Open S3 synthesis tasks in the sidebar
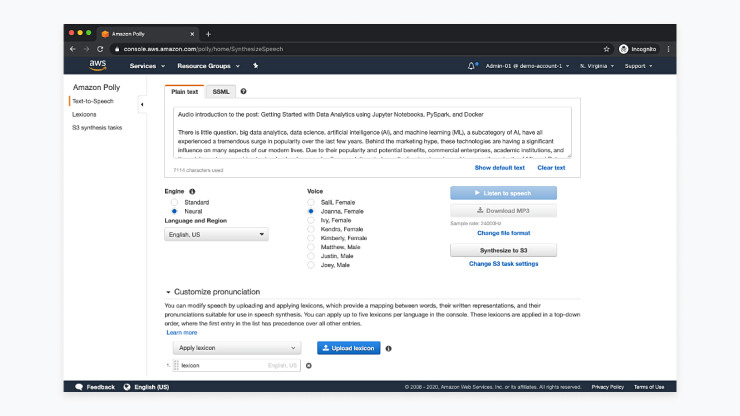This screenshot has width=740, height=416. click(x=97, y=127)
